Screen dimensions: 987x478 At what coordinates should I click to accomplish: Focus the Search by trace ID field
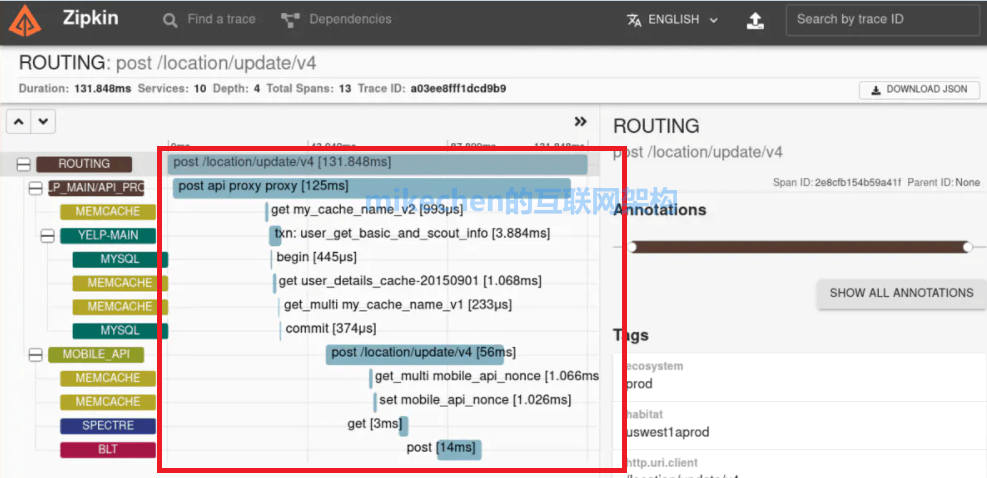[x=881, y=21]
